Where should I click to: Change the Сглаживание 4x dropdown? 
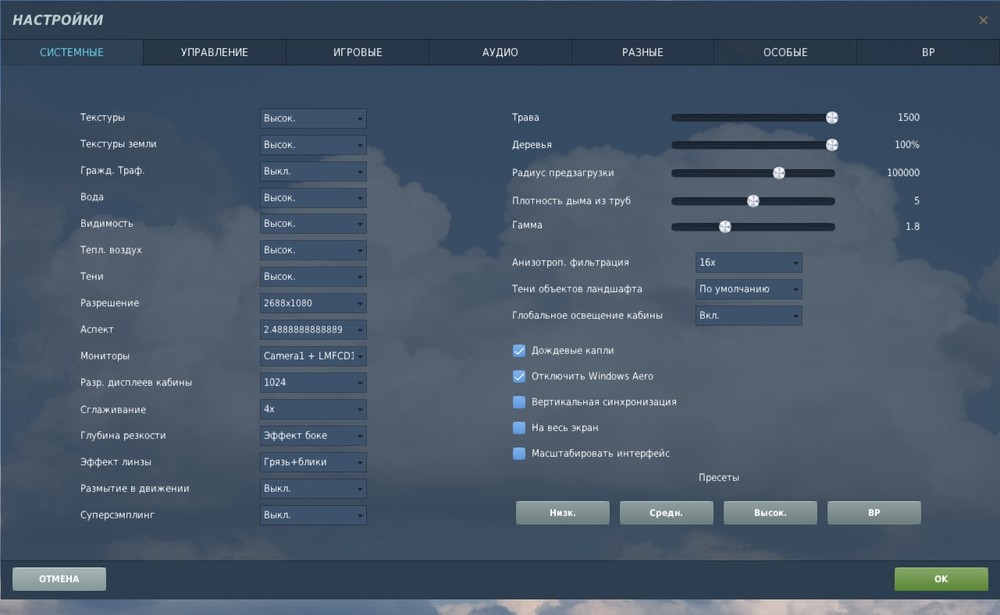coord(313,409)
